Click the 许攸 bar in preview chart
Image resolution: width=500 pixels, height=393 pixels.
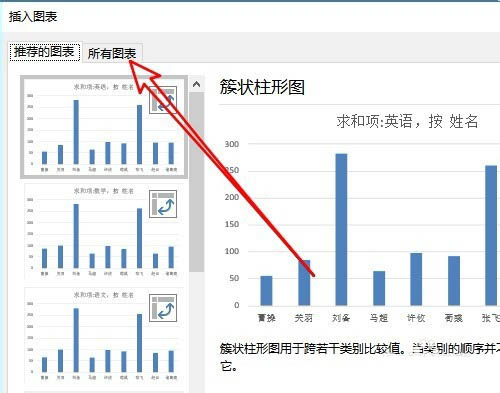point(416,279)
